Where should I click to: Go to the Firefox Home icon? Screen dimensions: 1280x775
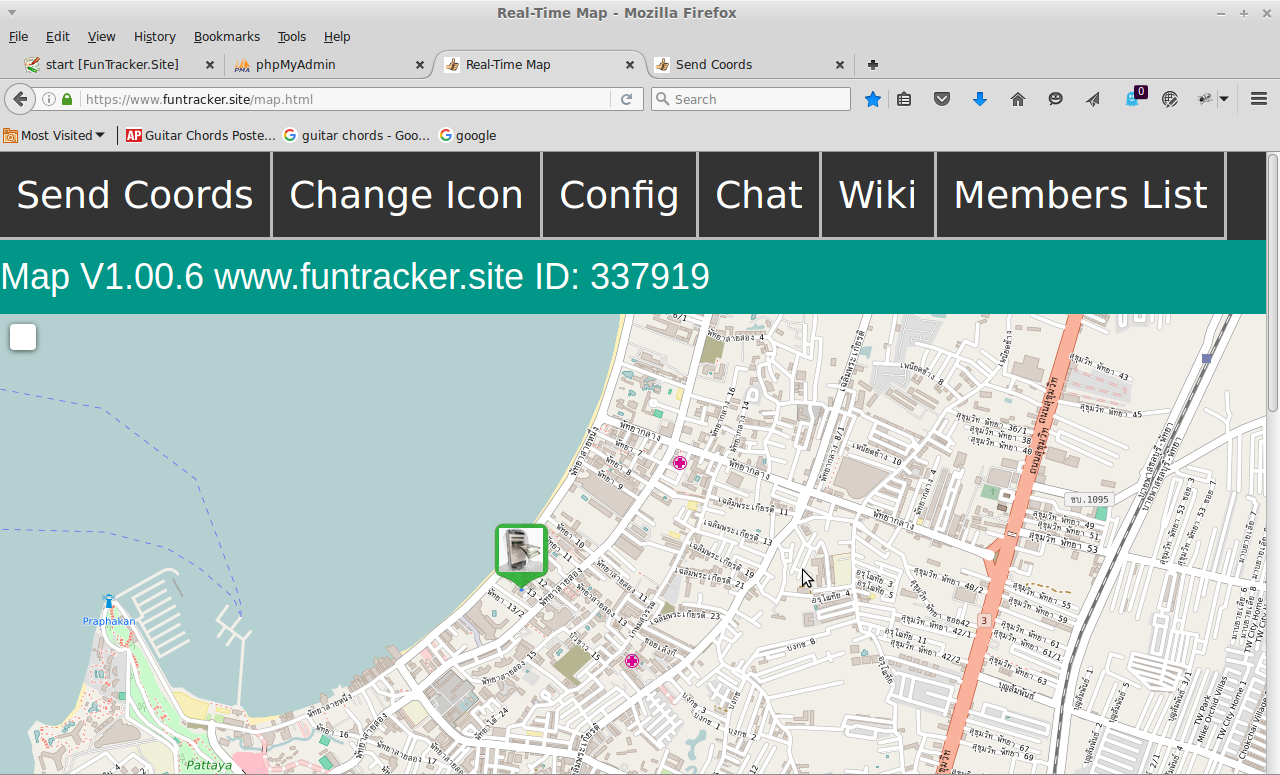(1018, 99)
